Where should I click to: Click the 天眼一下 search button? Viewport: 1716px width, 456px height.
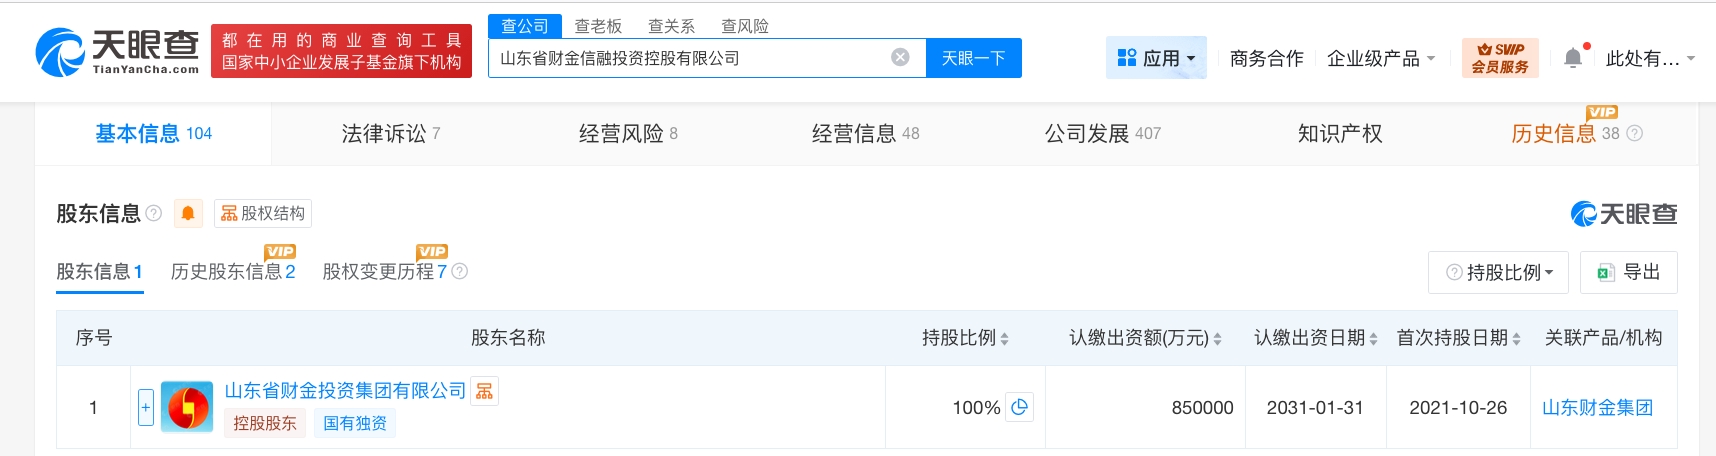pyautogui.click(x=973, y=58)
